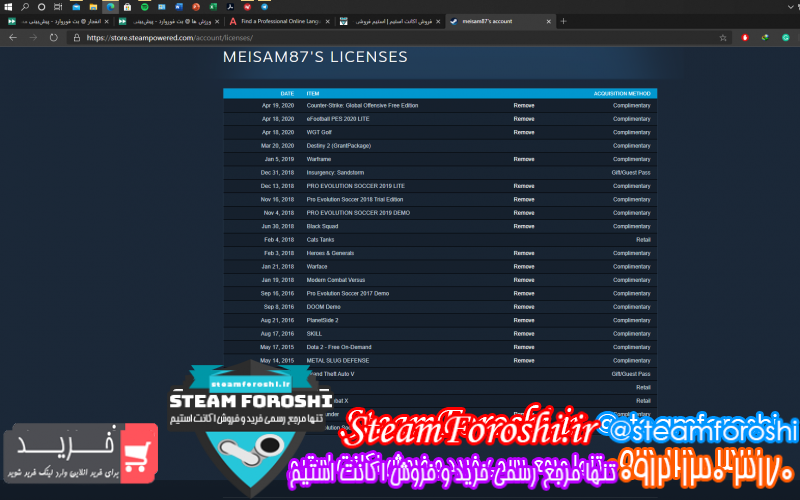This screenshot has height=500, width=800.
Task: Remove PRO EVOLUTION SOCCER 2019 DEMO license
Action: (x=523, y=212)
